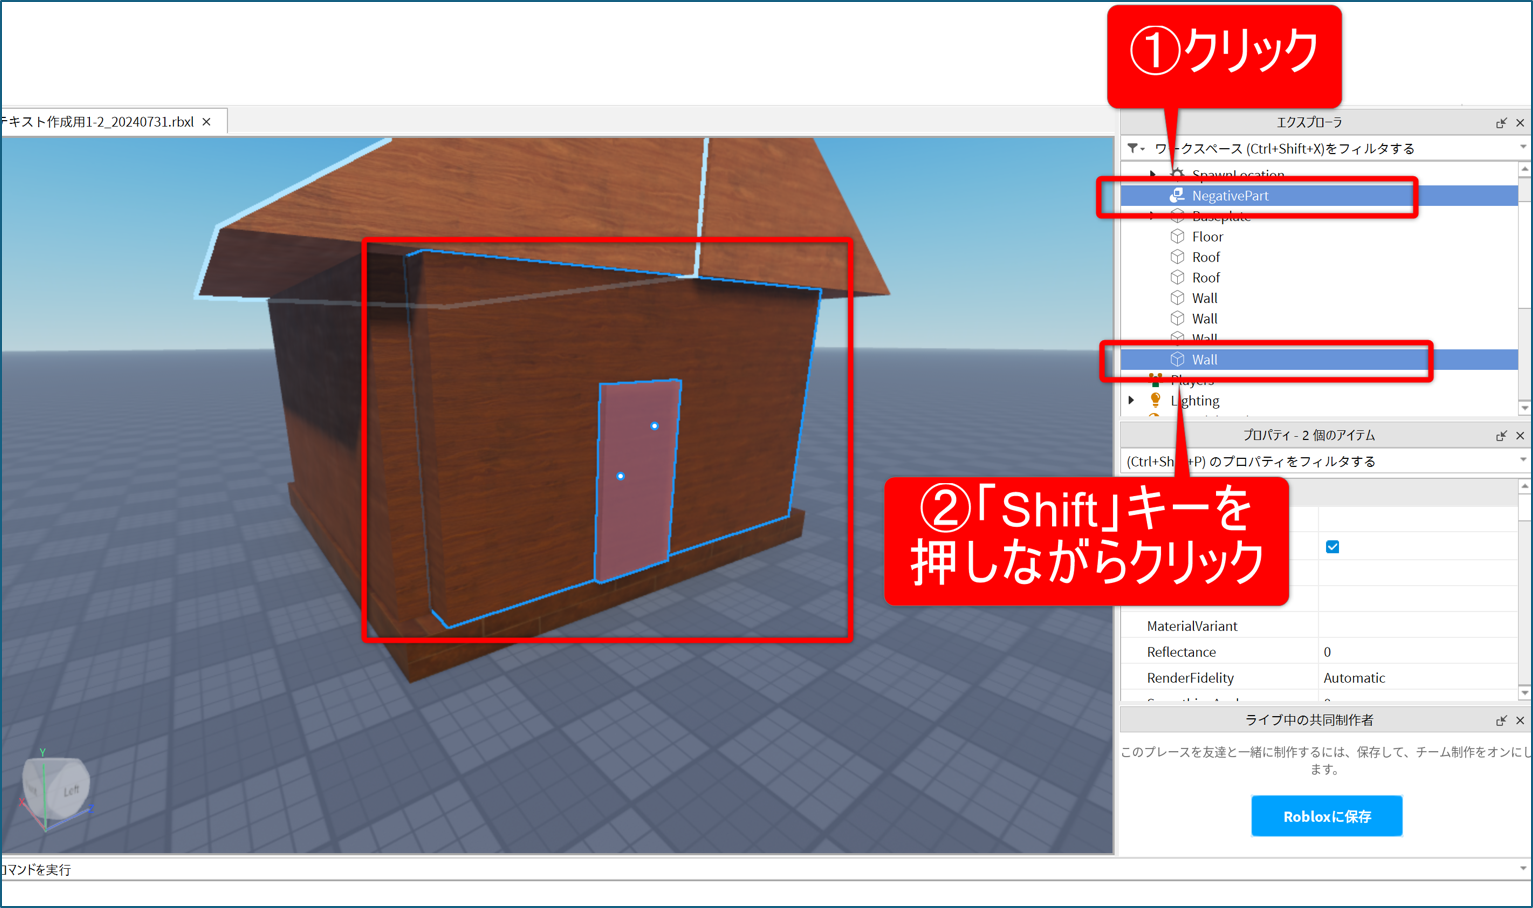This screenshot has height=908, width=1533.
Task: Open the Explorer filter dropdown arrow
Action: [1522, 148]
